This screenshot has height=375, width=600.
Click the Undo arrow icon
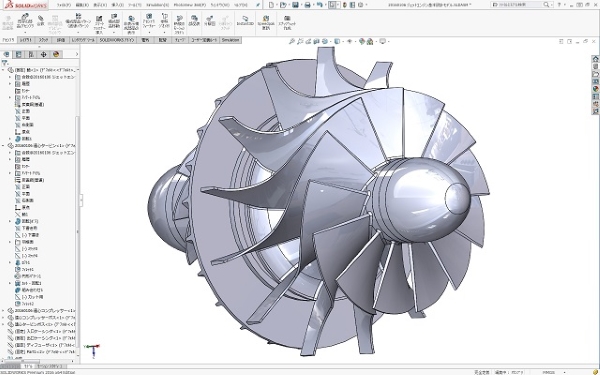point(320,5)
